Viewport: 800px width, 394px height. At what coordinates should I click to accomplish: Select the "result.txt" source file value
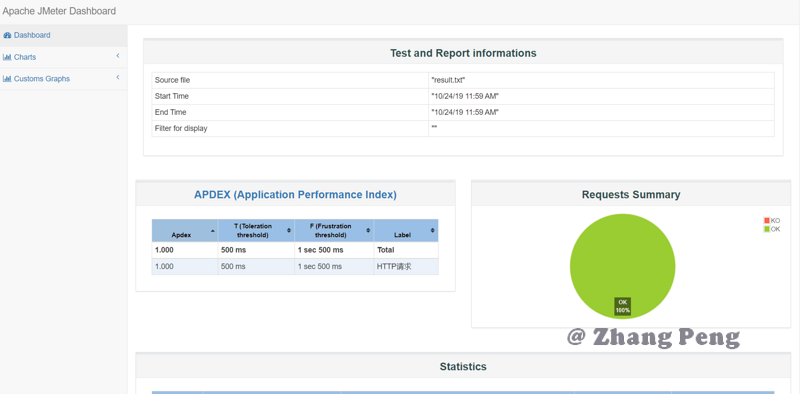point(448,80)
